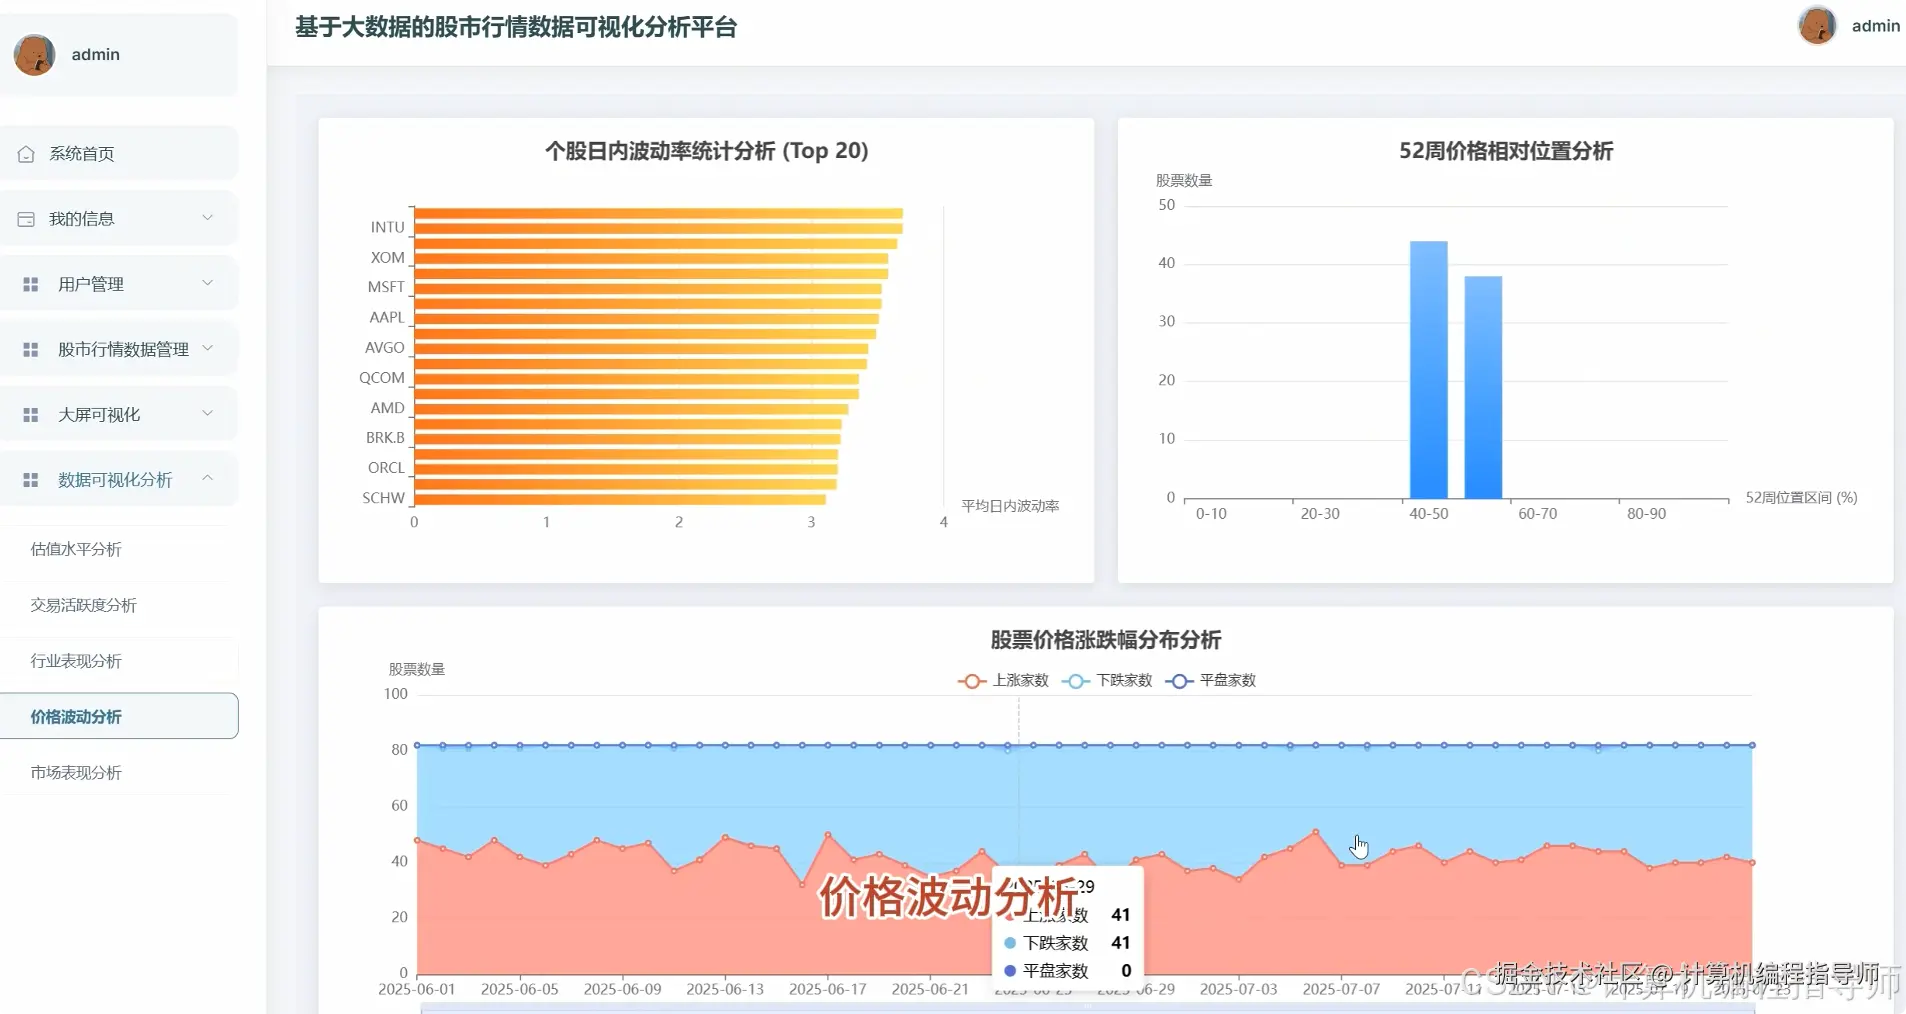Click the 2025-07-03 date axis label
The height and width of the screenshot is (1014, 1906).
coord(1238,989)
